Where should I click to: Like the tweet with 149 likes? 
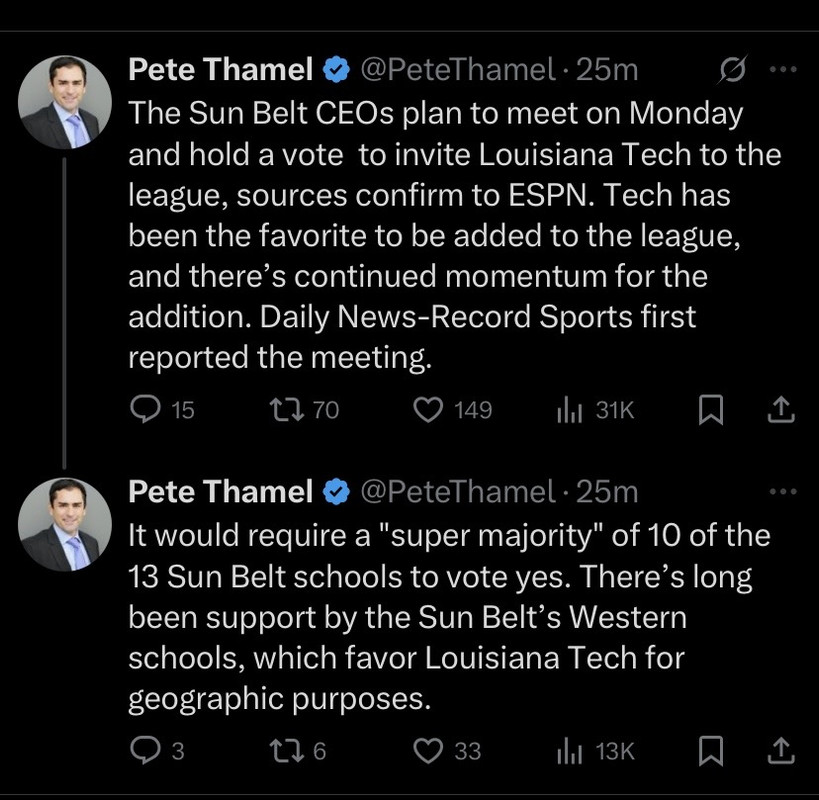(x=428, y=410)
